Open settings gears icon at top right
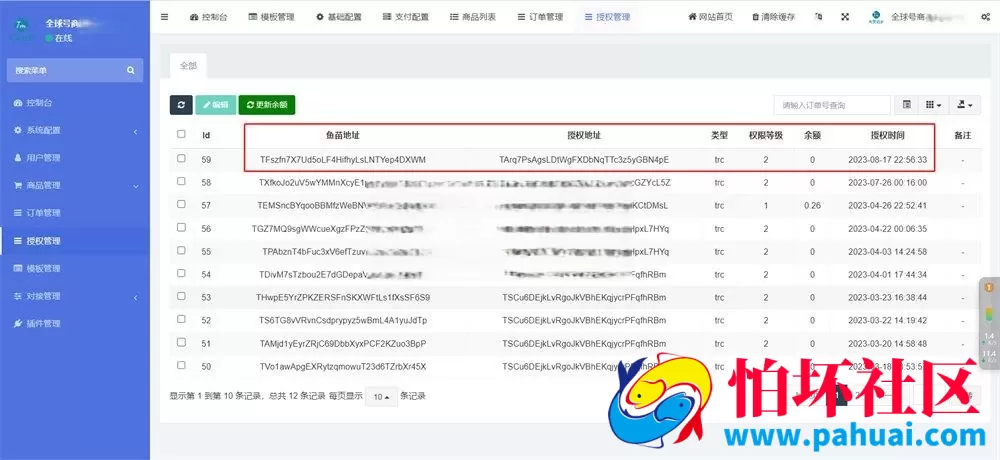Viewport: 1000px width, 460px height. click(x=985, y=17)
